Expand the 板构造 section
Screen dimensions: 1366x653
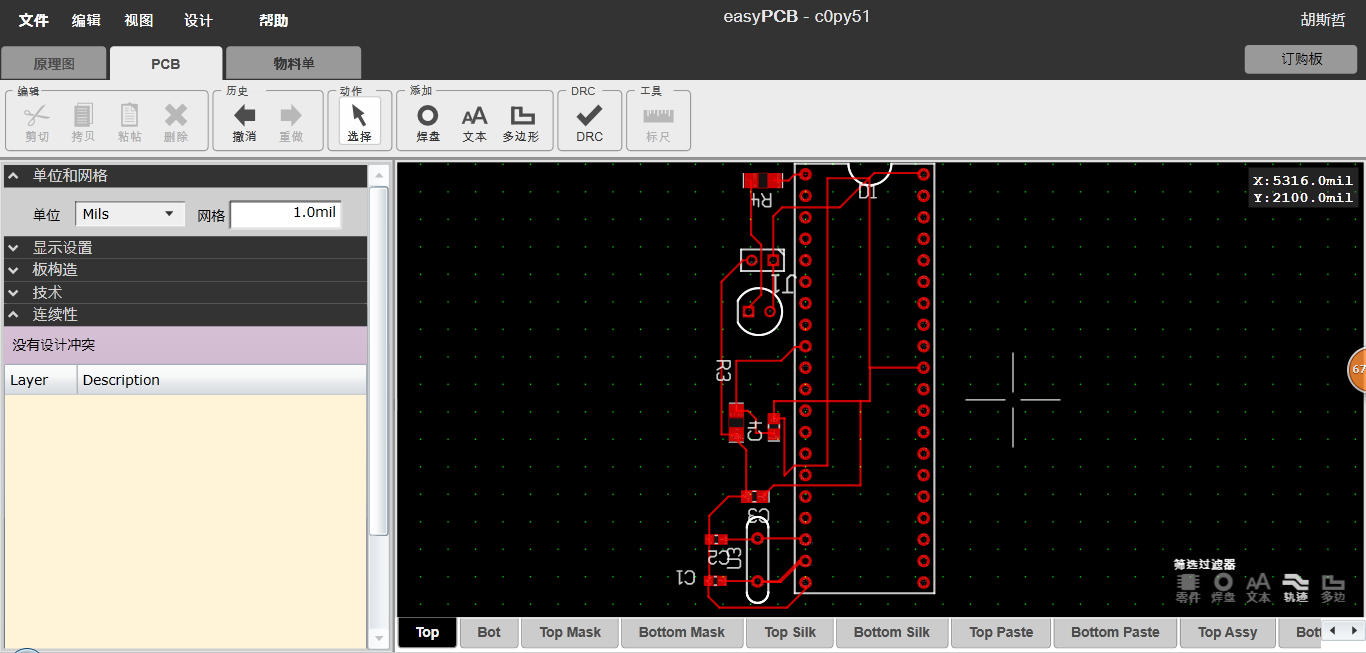(x=186, y=269)
